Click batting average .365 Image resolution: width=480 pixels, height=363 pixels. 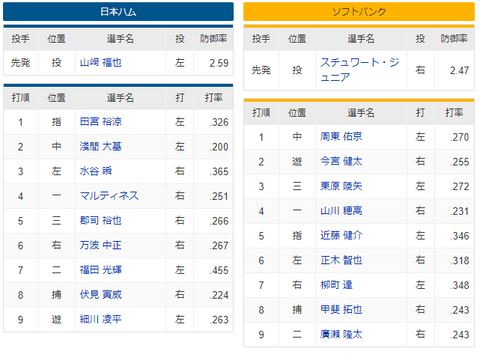pyautogui.click(x=219, y=171)
